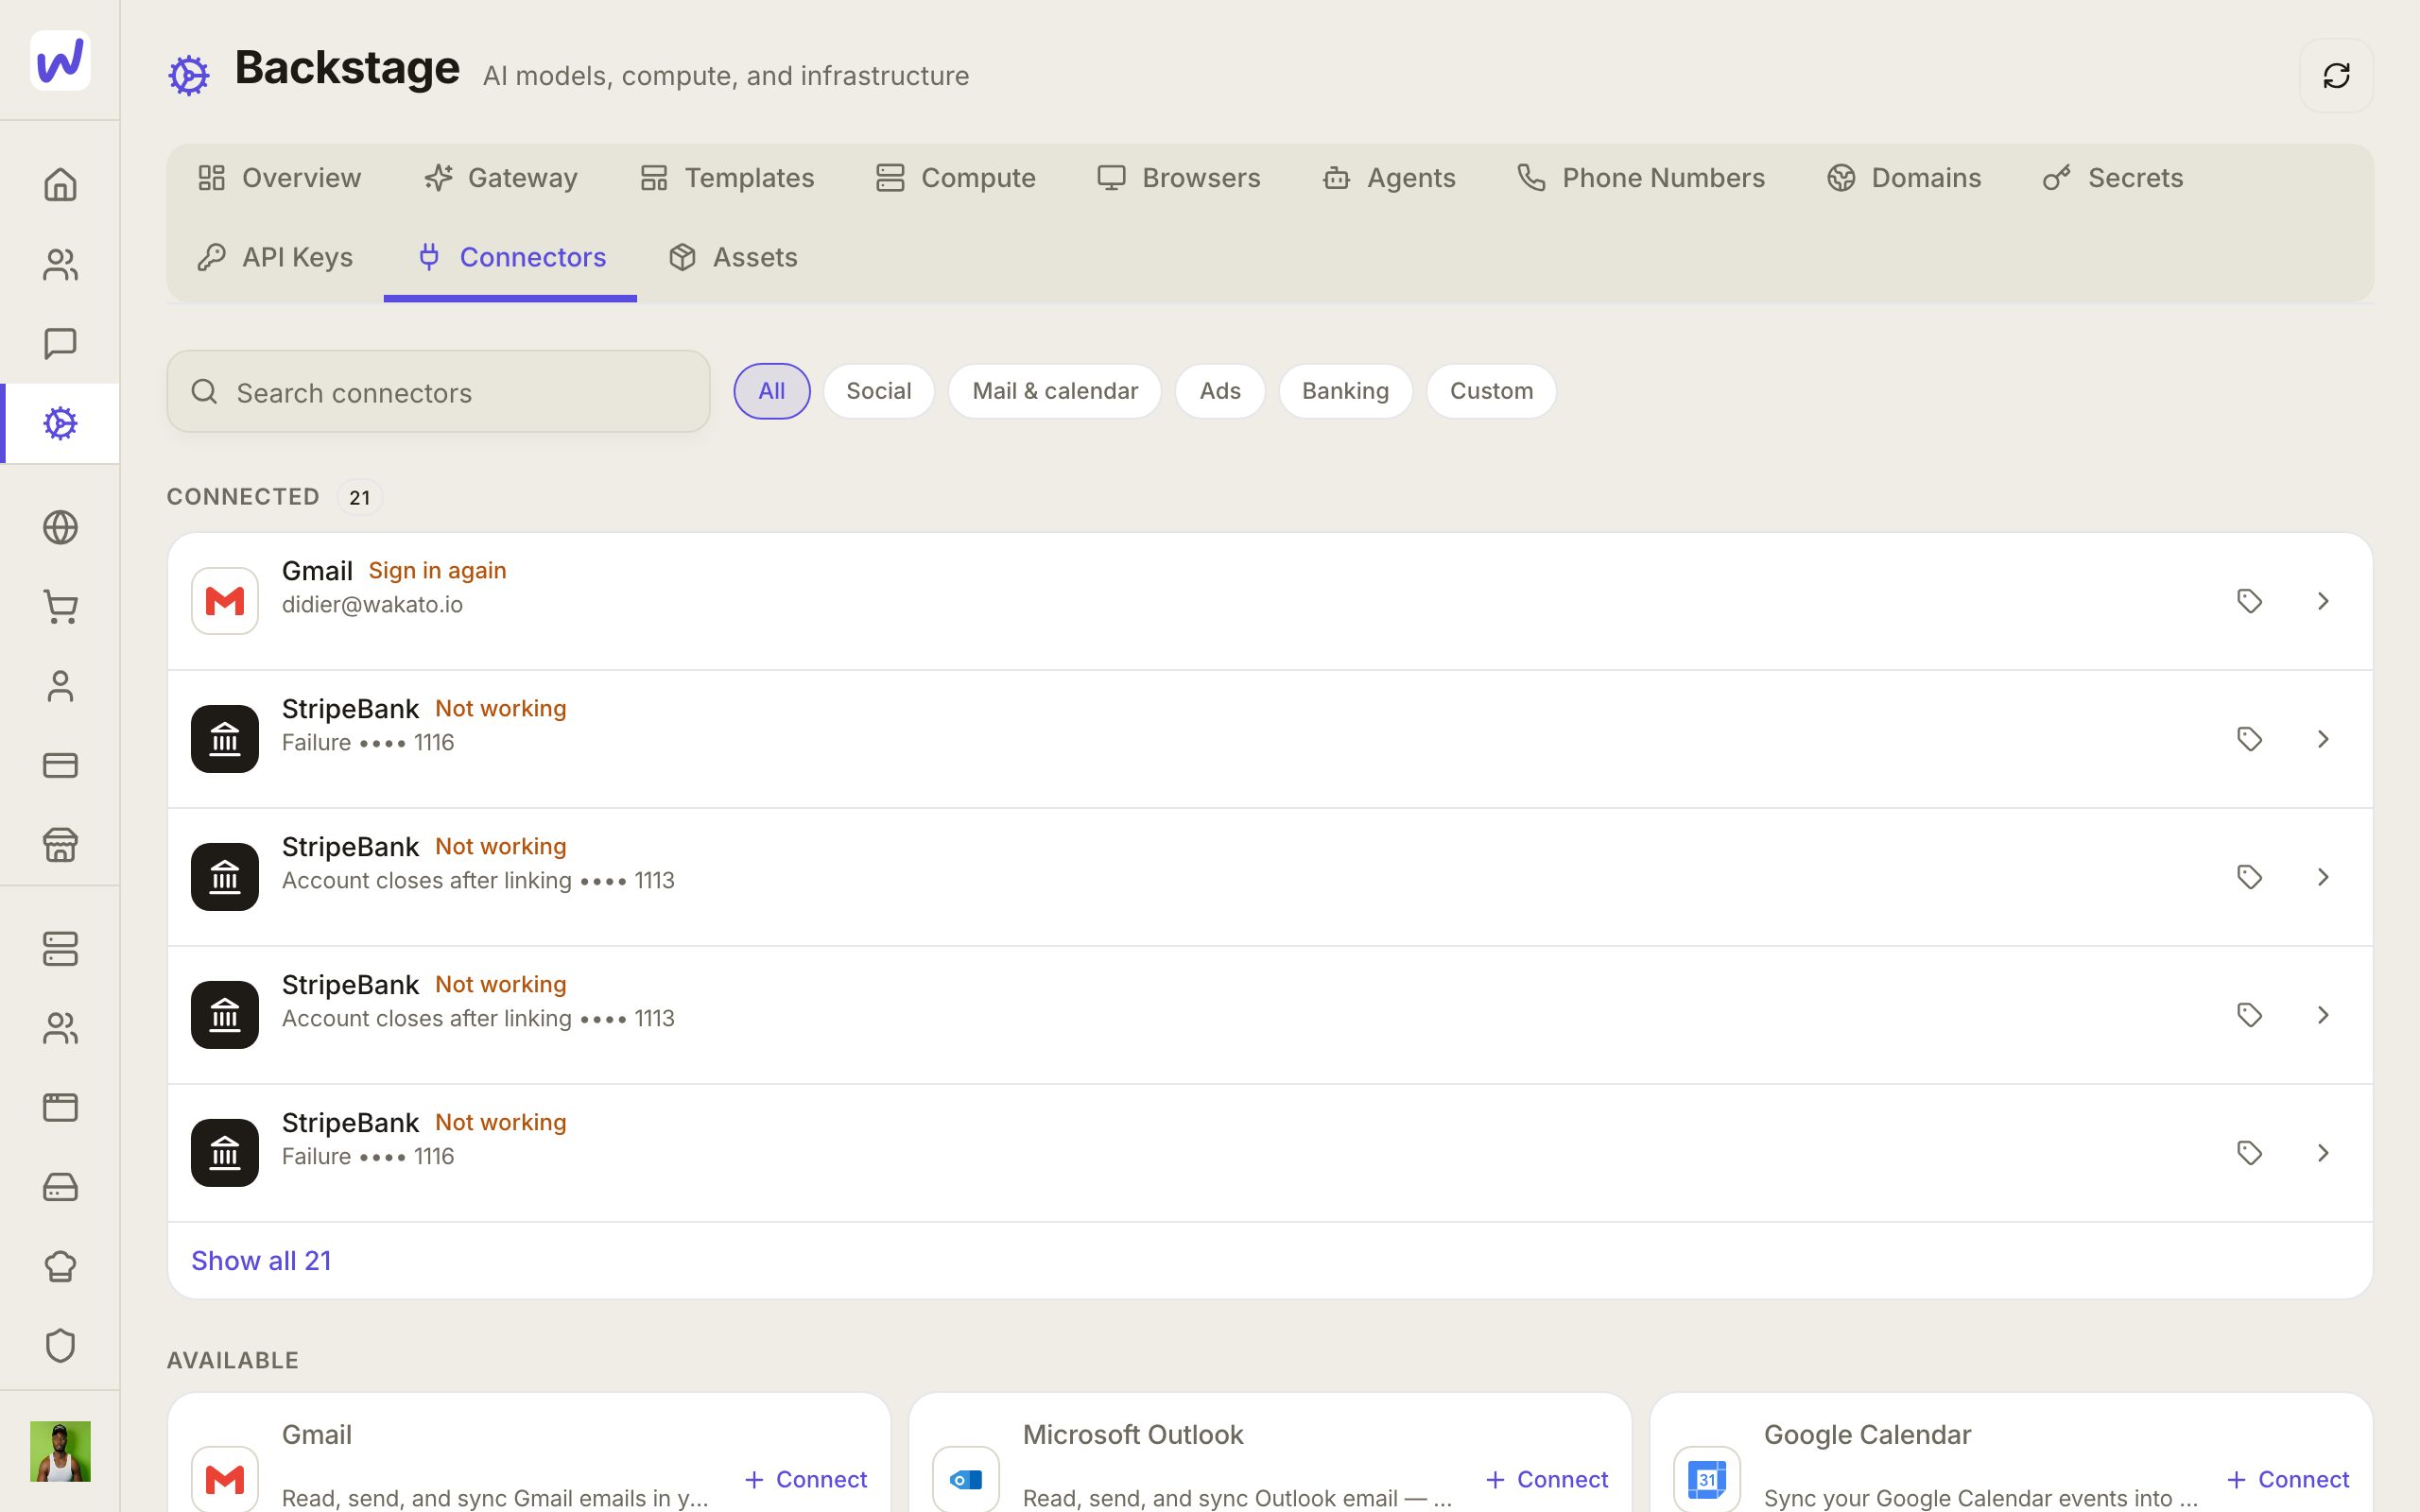The image size is (2420, 1512).
Task: Connect Google Calendar
Action: [2288, 1479]
